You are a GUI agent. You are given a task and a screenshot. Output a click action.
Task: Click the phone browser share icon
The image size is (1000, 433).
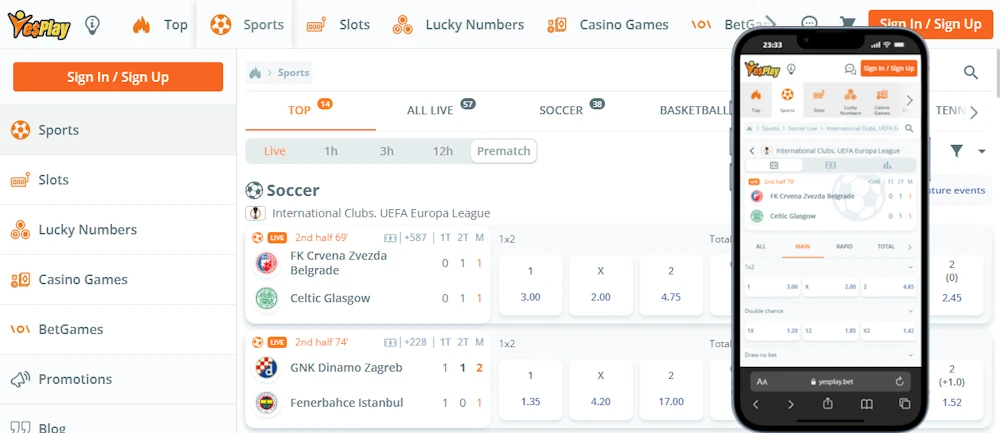828,404
